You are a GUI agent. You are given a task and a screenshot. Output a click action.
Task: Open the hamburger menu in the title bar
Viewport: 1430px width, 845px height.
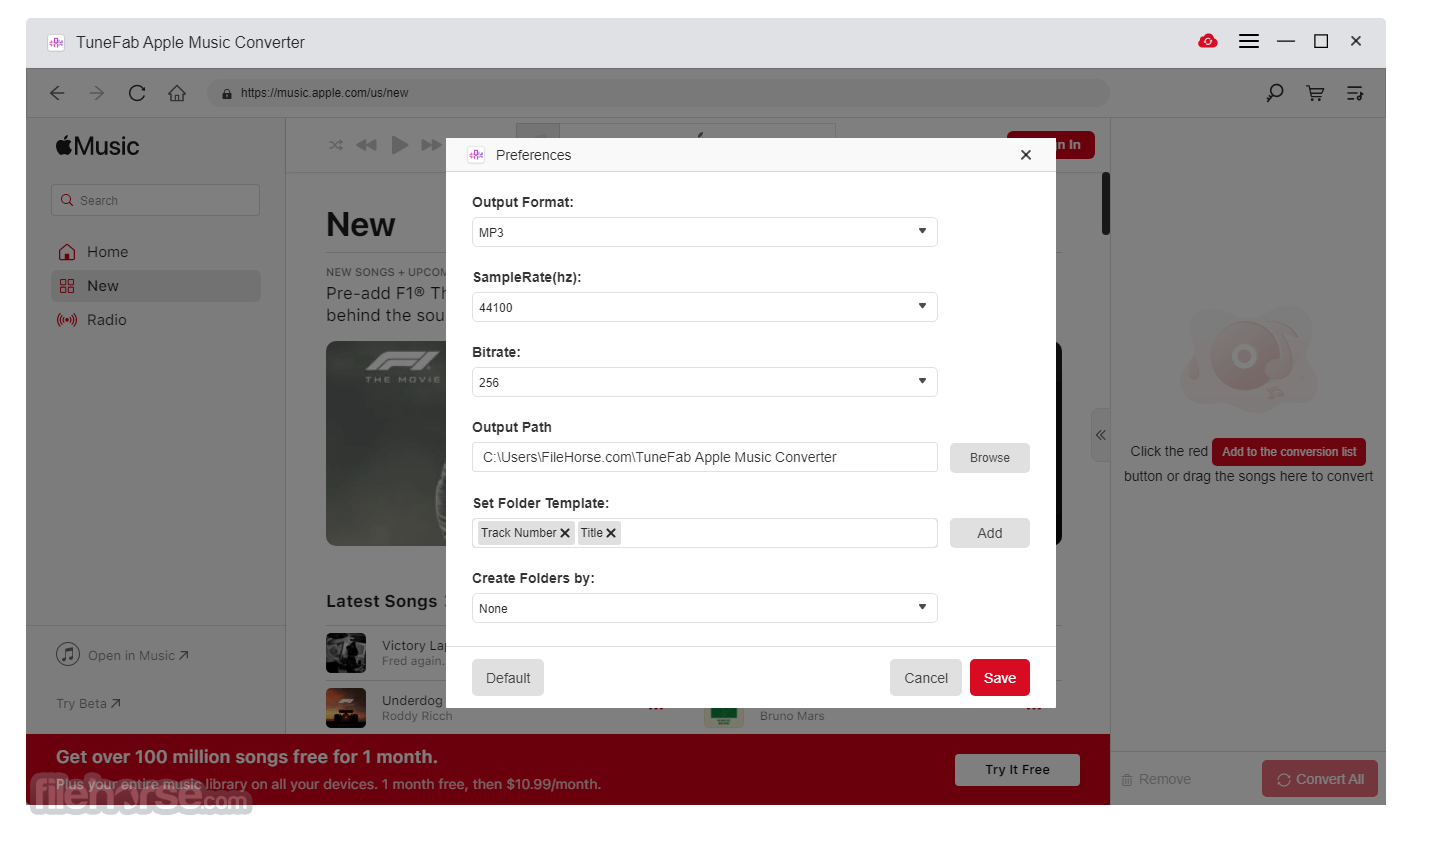point(1249,41)
